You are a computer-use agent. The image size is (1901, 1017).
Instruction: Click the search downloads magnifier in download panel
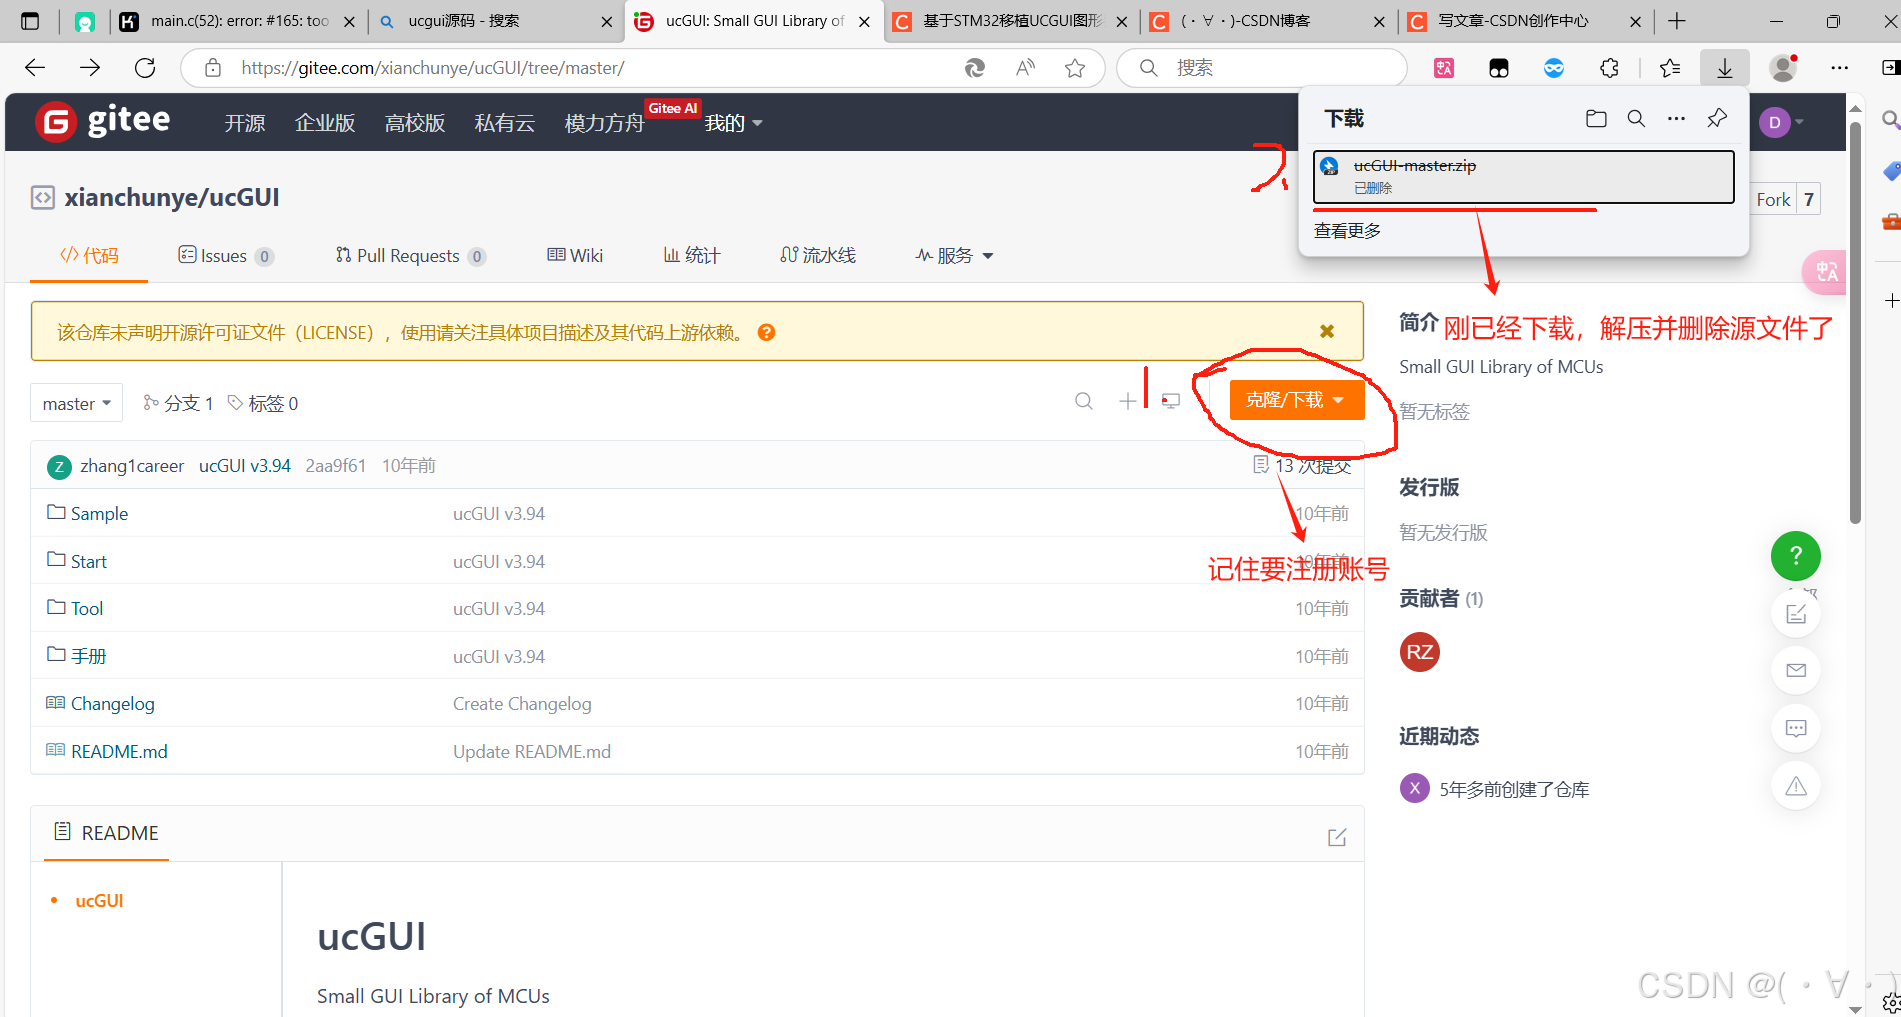(1636, 118)
